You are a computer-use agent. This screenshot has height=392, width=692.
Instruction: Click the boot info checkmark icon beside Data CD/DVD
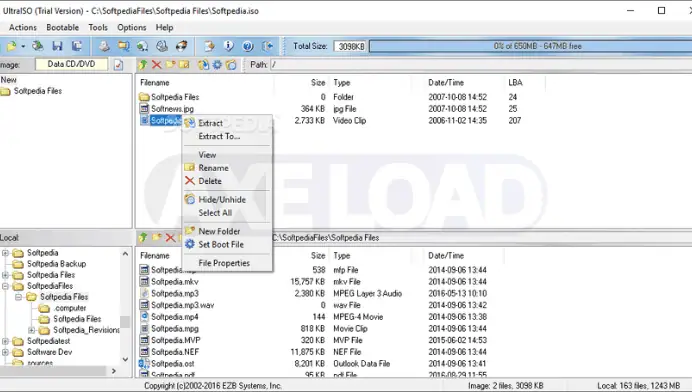point(118,65)
